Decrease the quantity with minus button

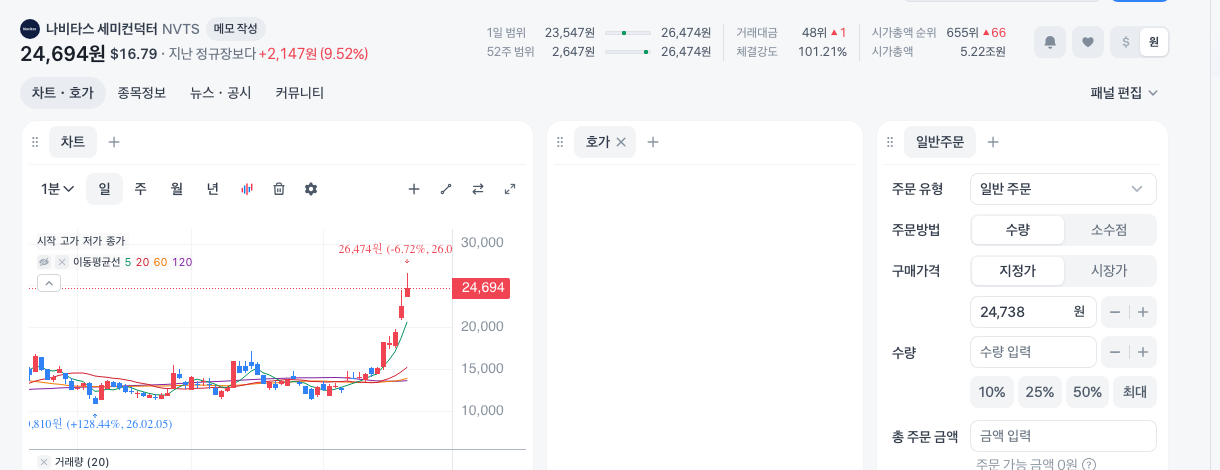click(1115, 352)
